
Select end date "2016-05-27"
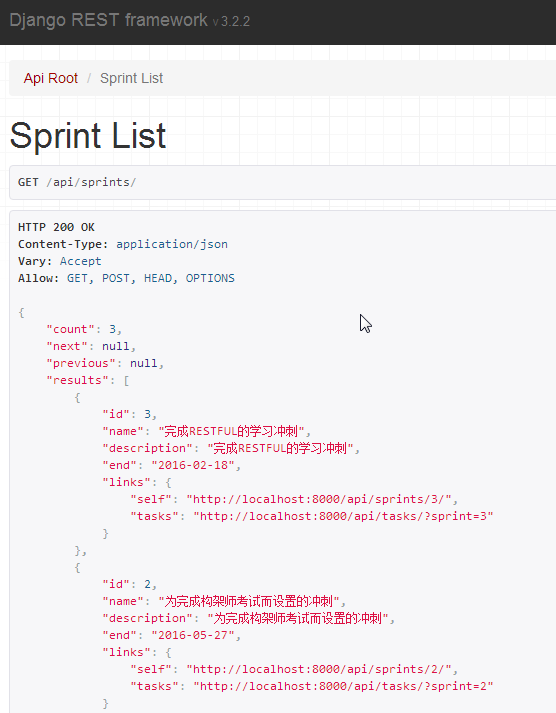193,635
